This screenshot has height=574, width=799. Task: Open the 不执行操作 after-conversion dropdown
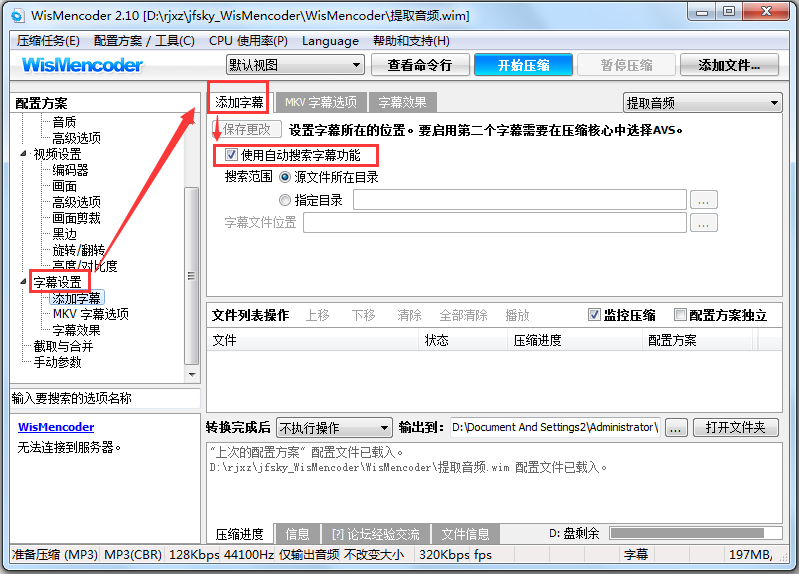click(x=334, y=427)
